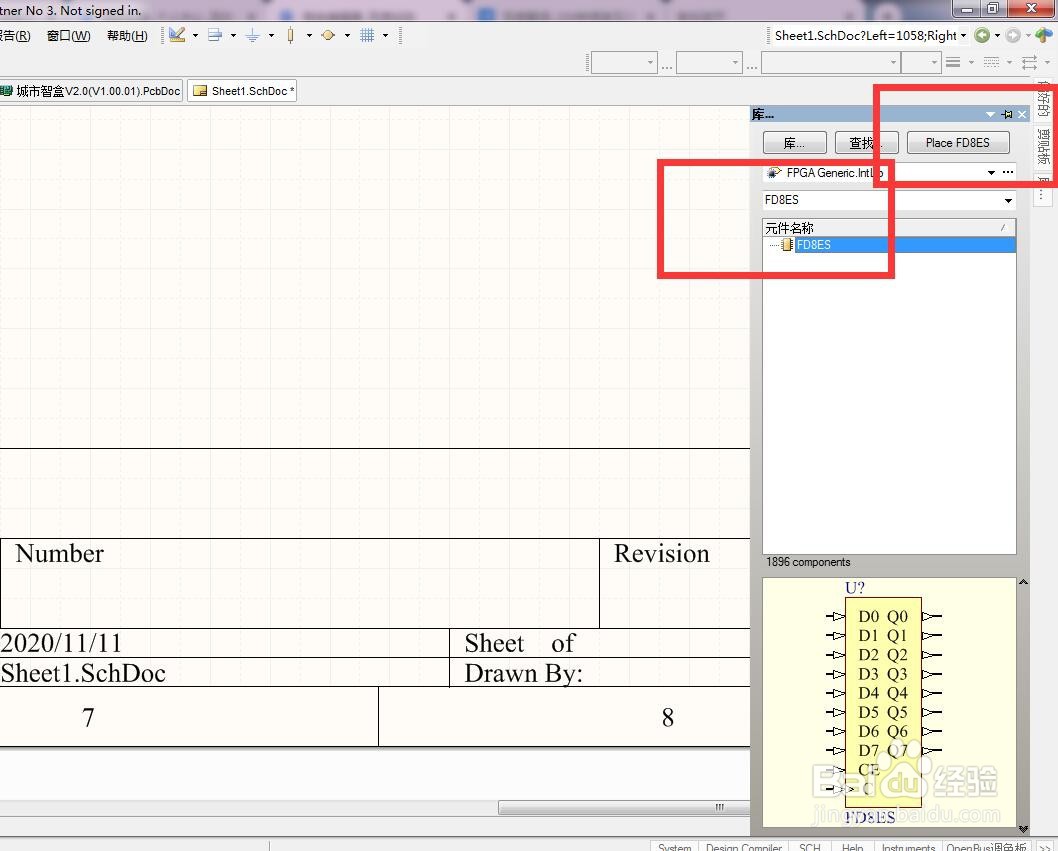Switch to Sheet1.SchDoc tab

[243, 91]
